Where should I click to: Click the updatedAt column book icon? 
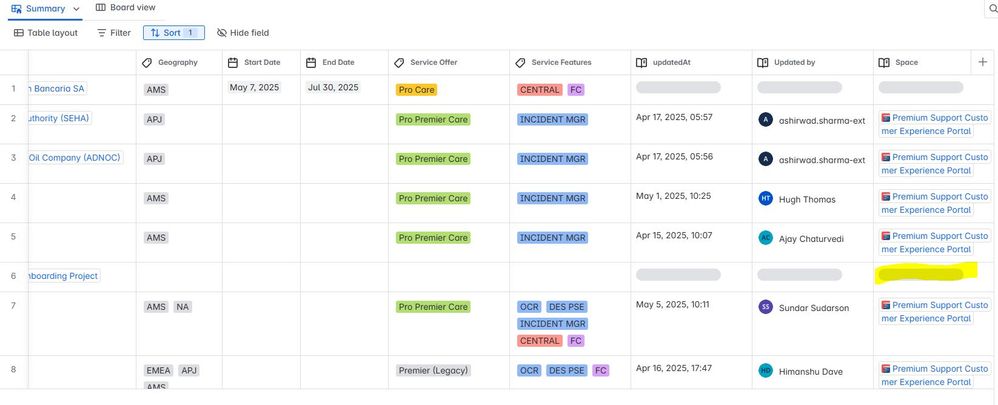coord(642,62)
